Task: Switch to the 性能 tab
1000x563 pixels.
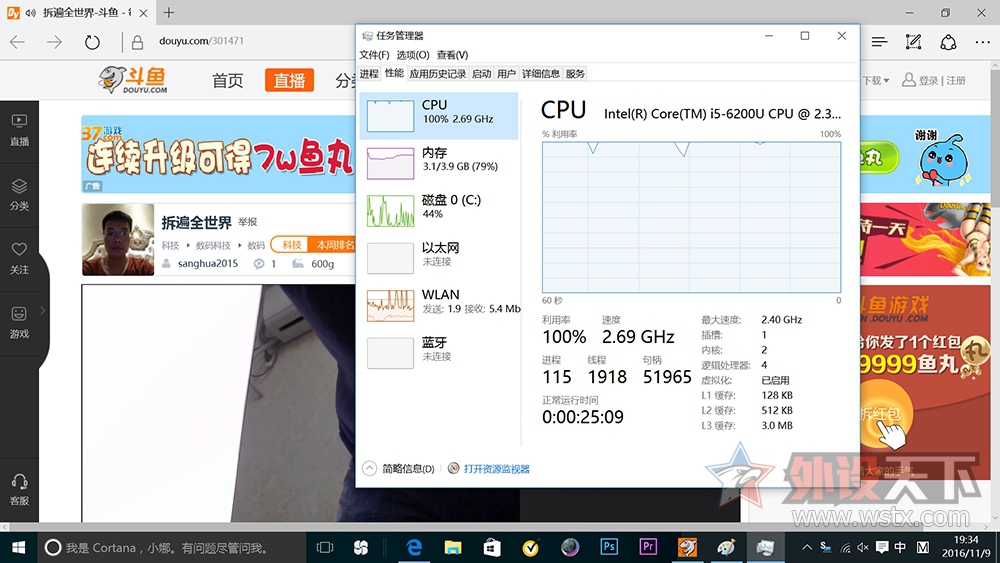Action: tap(394, 73)
